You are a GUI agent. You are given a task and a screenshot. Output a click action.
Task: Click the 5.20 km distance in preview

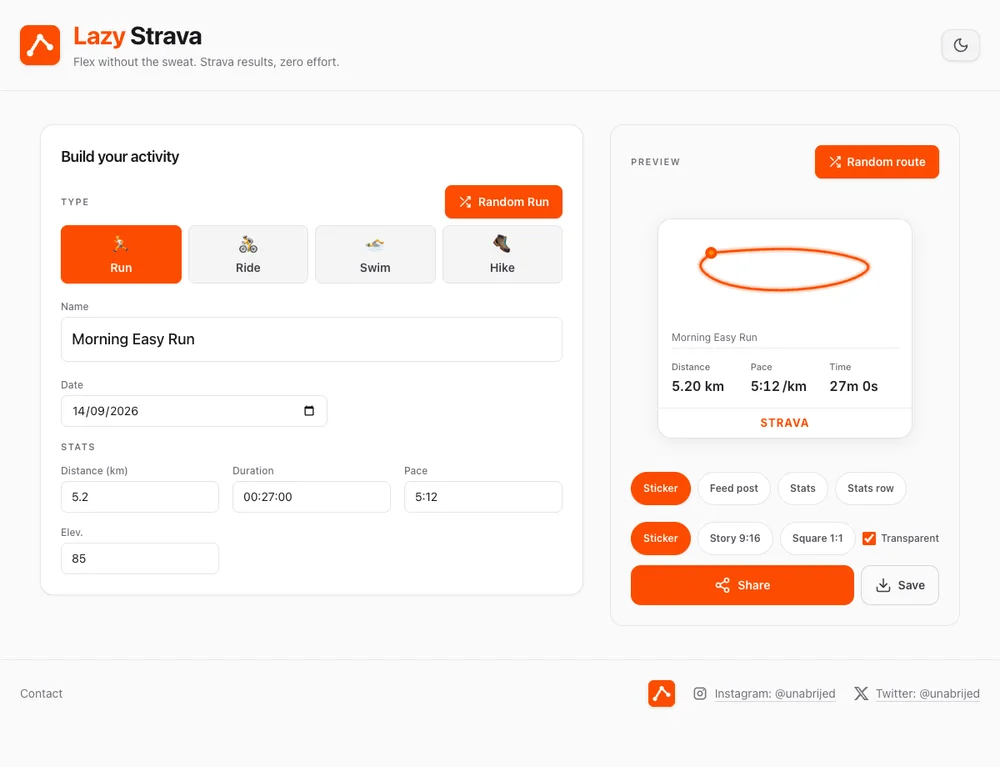coord(698,386)
